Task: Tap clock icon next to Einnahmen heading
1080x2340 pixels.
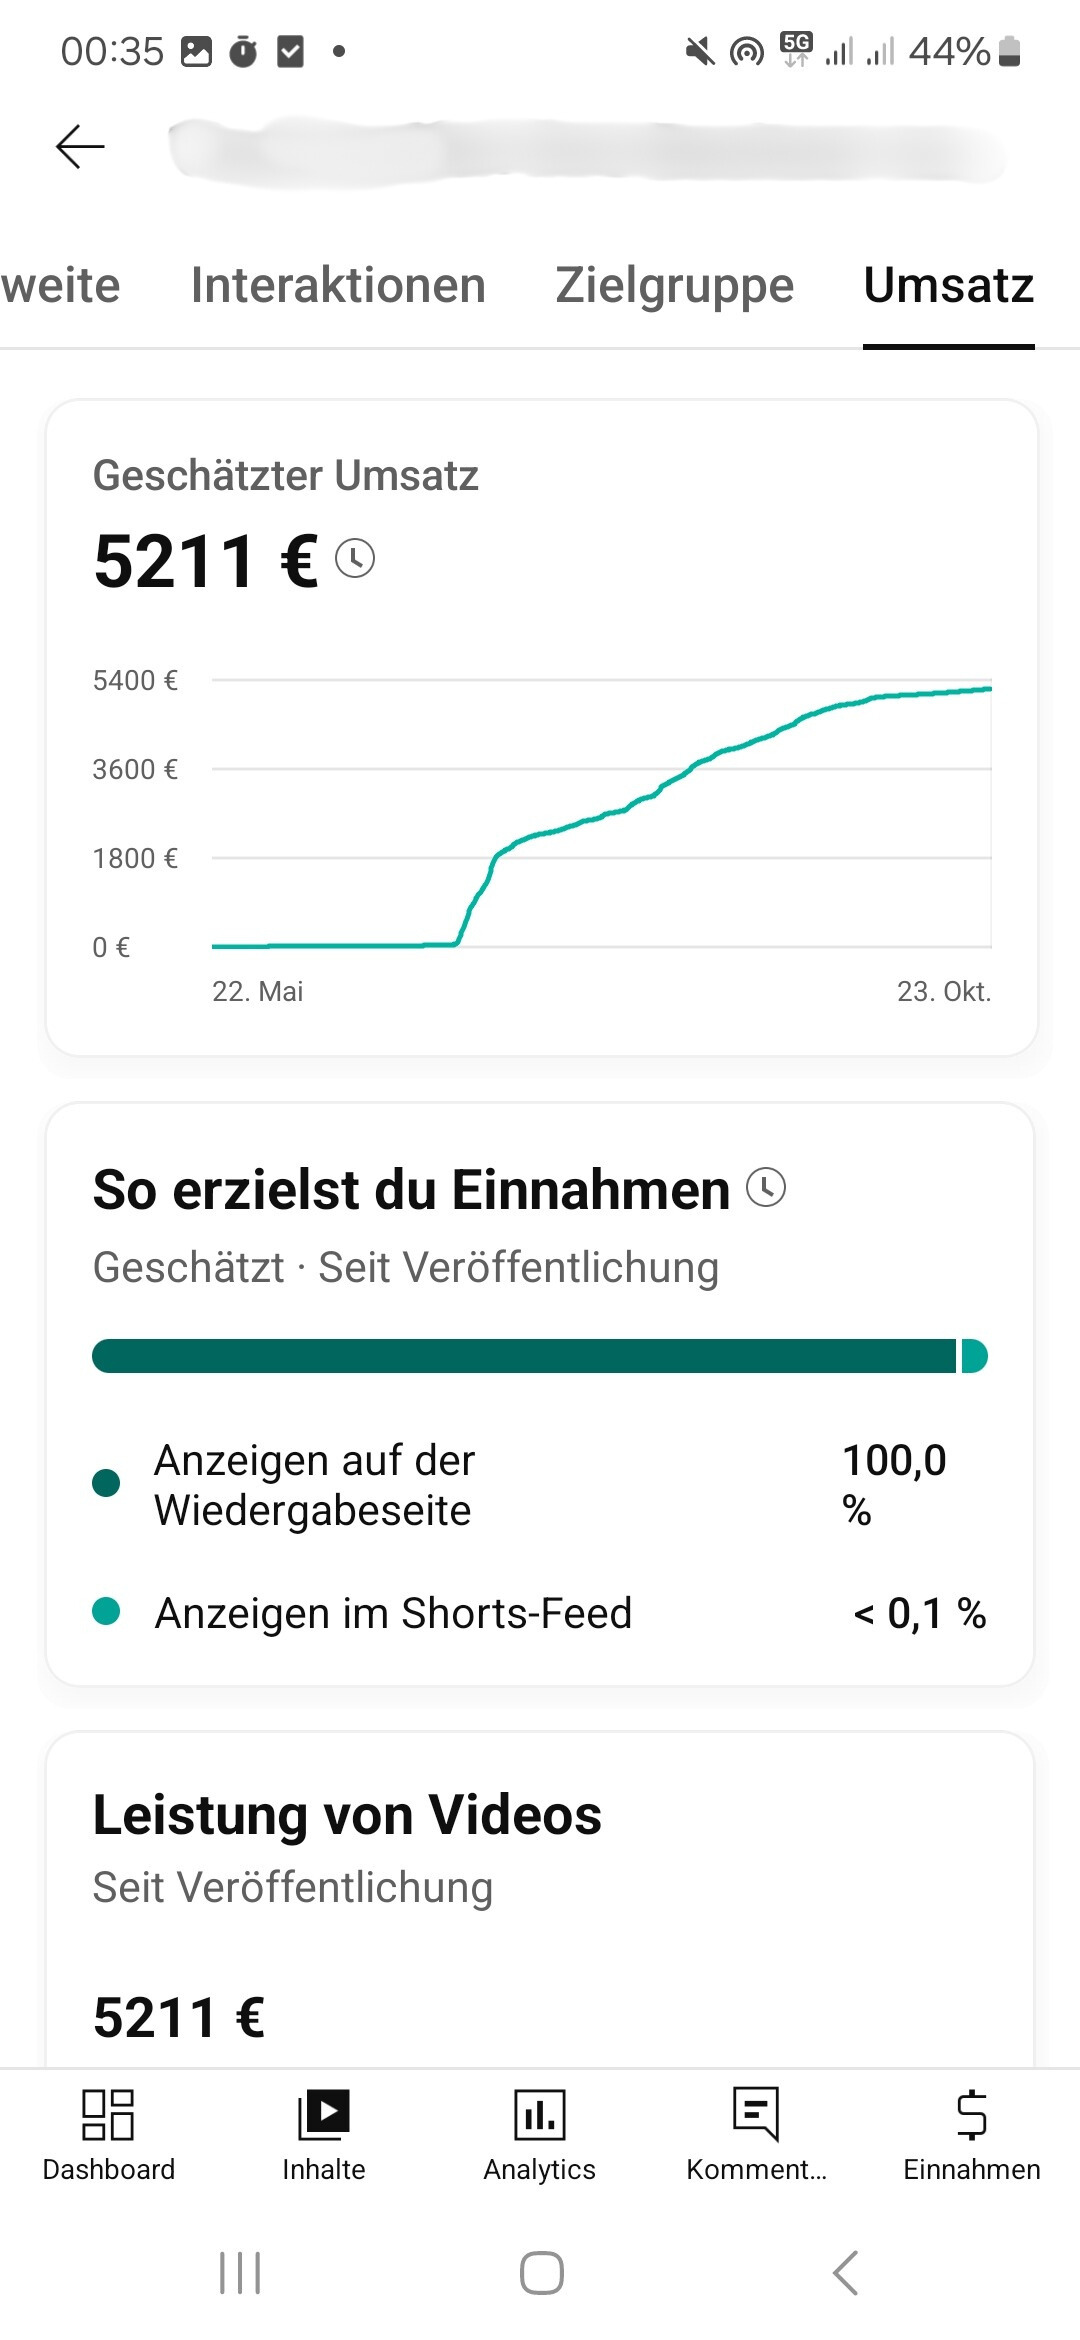Action: click(766, 1188)
